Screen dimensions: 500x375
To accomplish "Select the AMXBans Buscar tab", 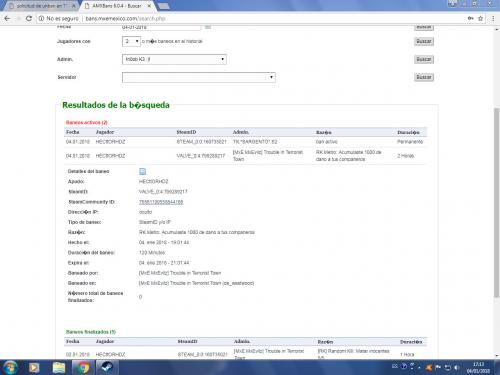I will click(117, 6).
